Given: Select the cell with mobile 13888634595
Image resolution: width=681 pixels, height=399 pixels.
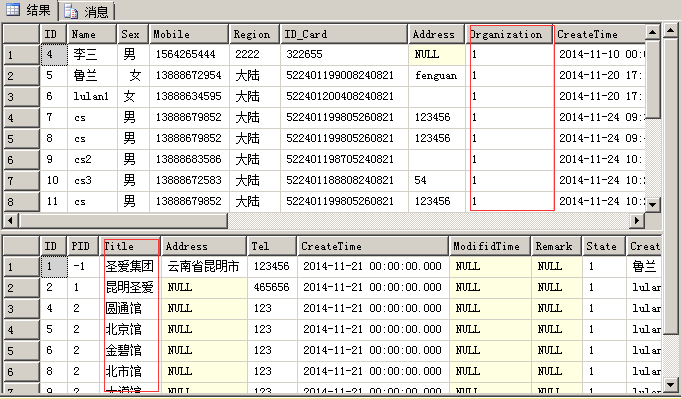Looking at the screenshot, I should [x=189, y=96].
